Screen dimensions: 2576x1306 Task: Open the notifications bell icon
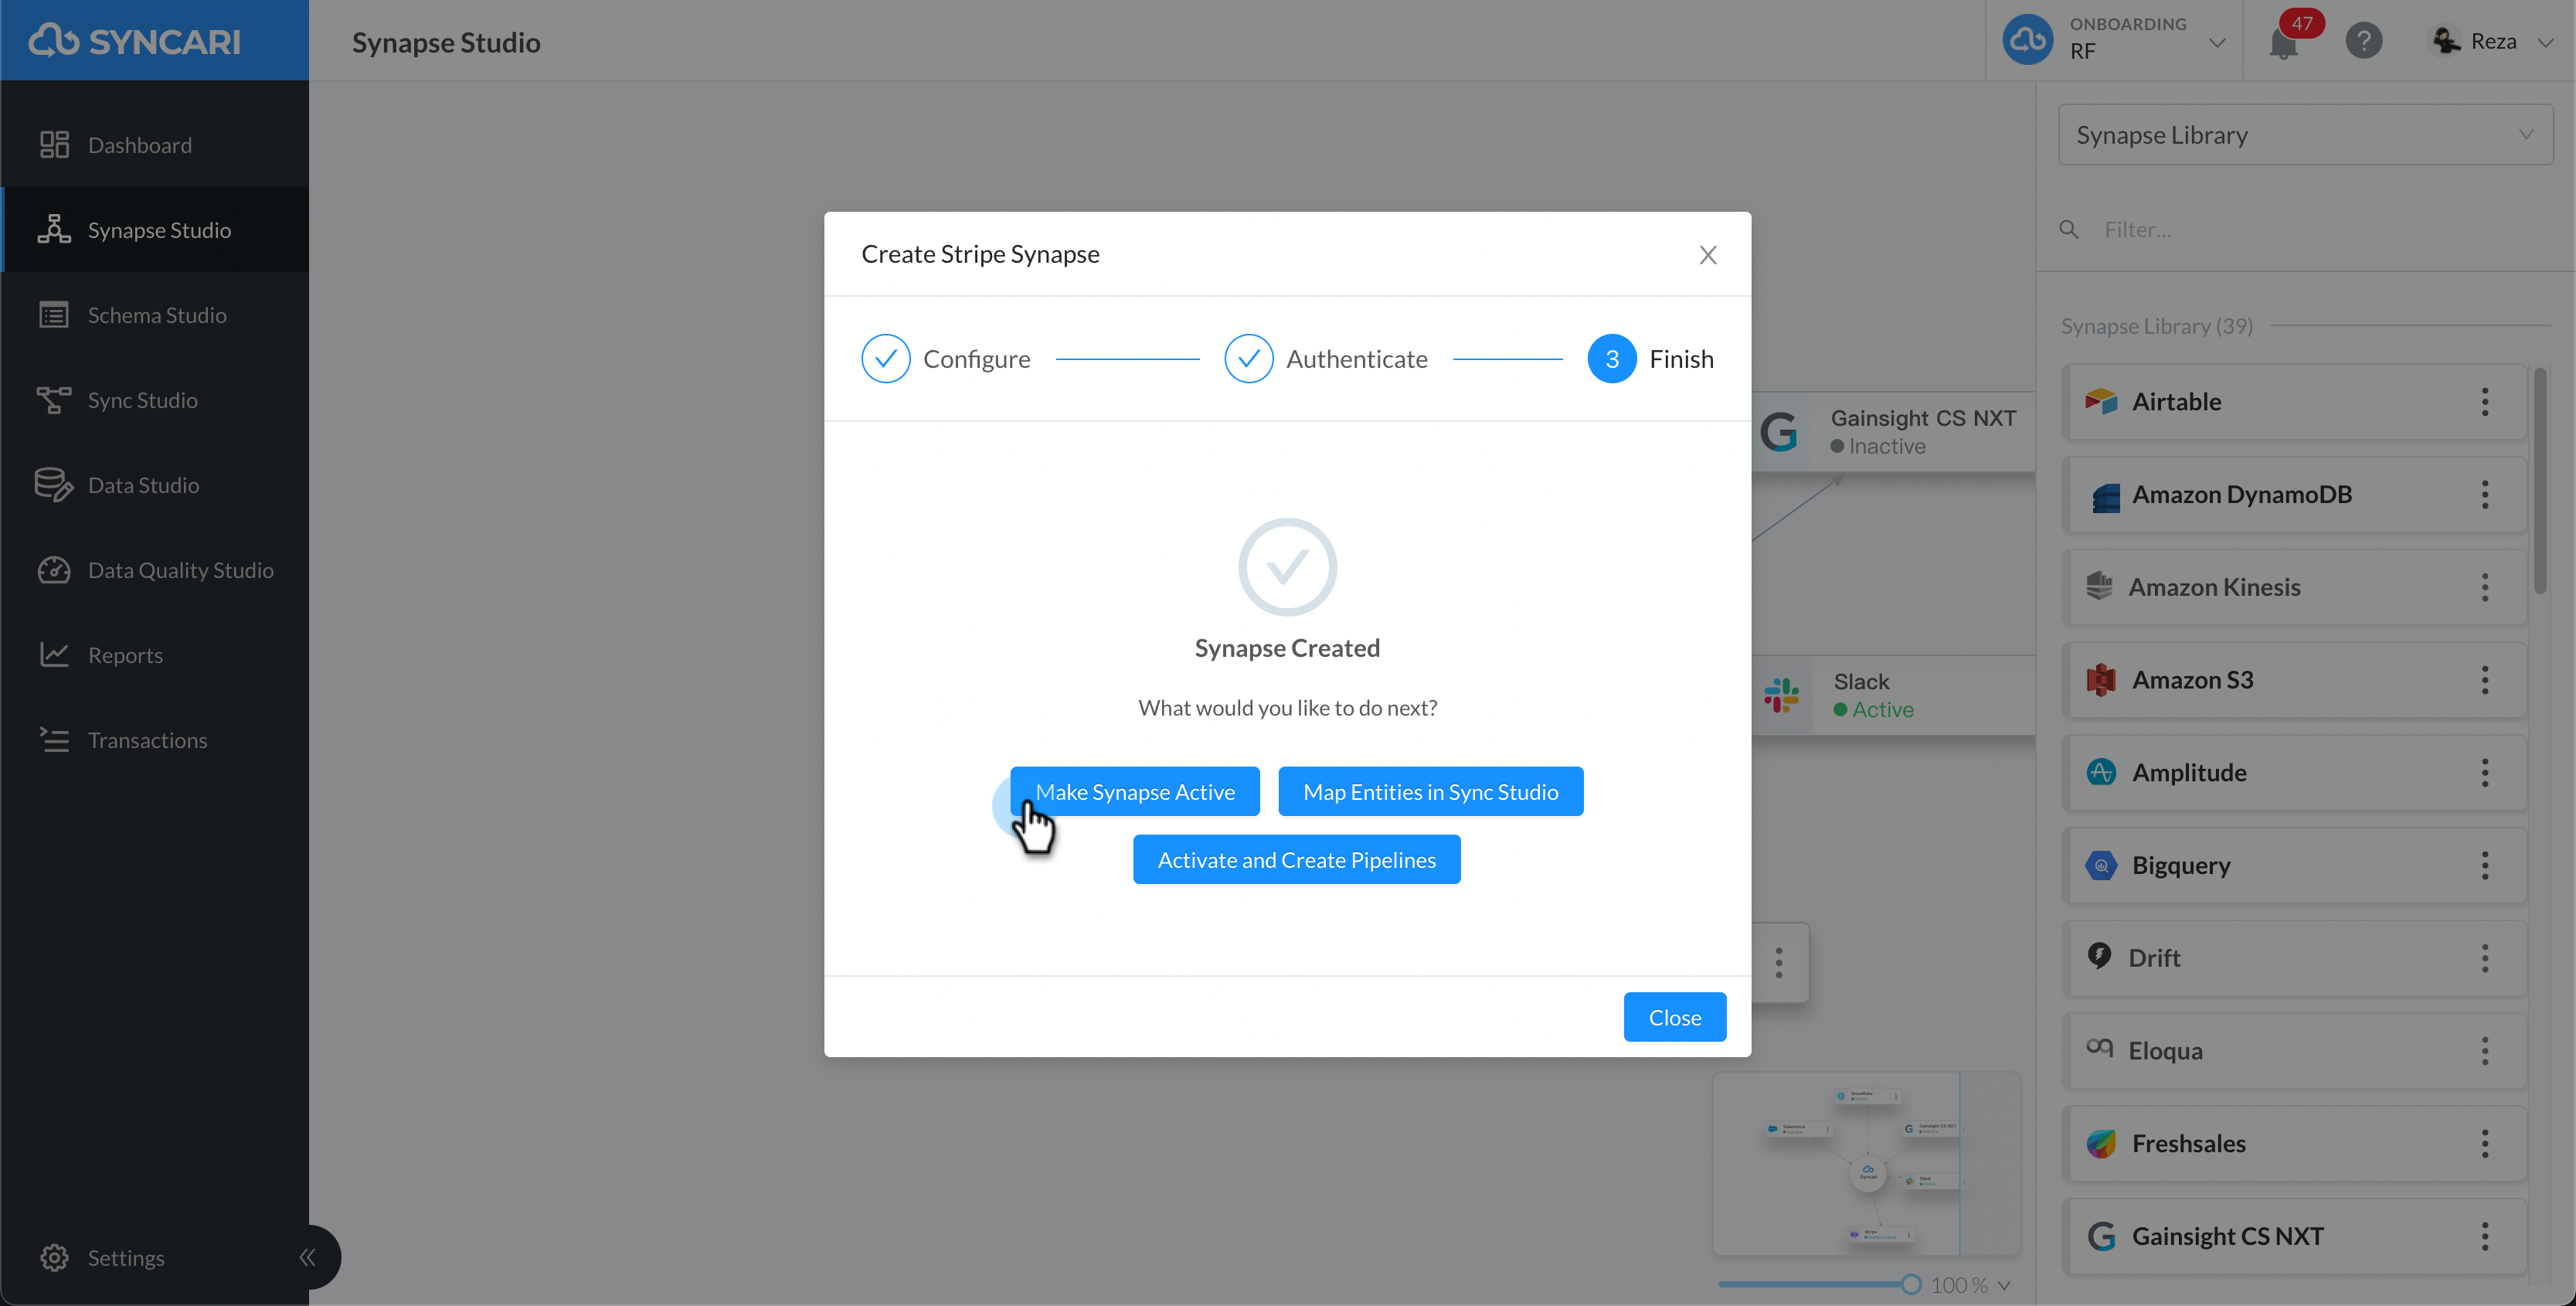point(2284,44)
